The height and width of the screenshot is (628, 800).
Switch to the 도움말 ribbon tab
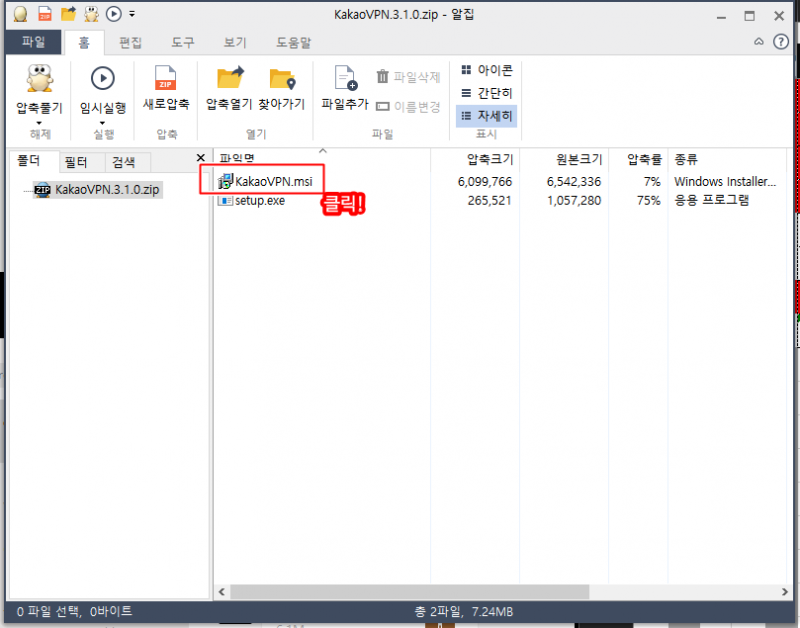click(x=293, y=43)
